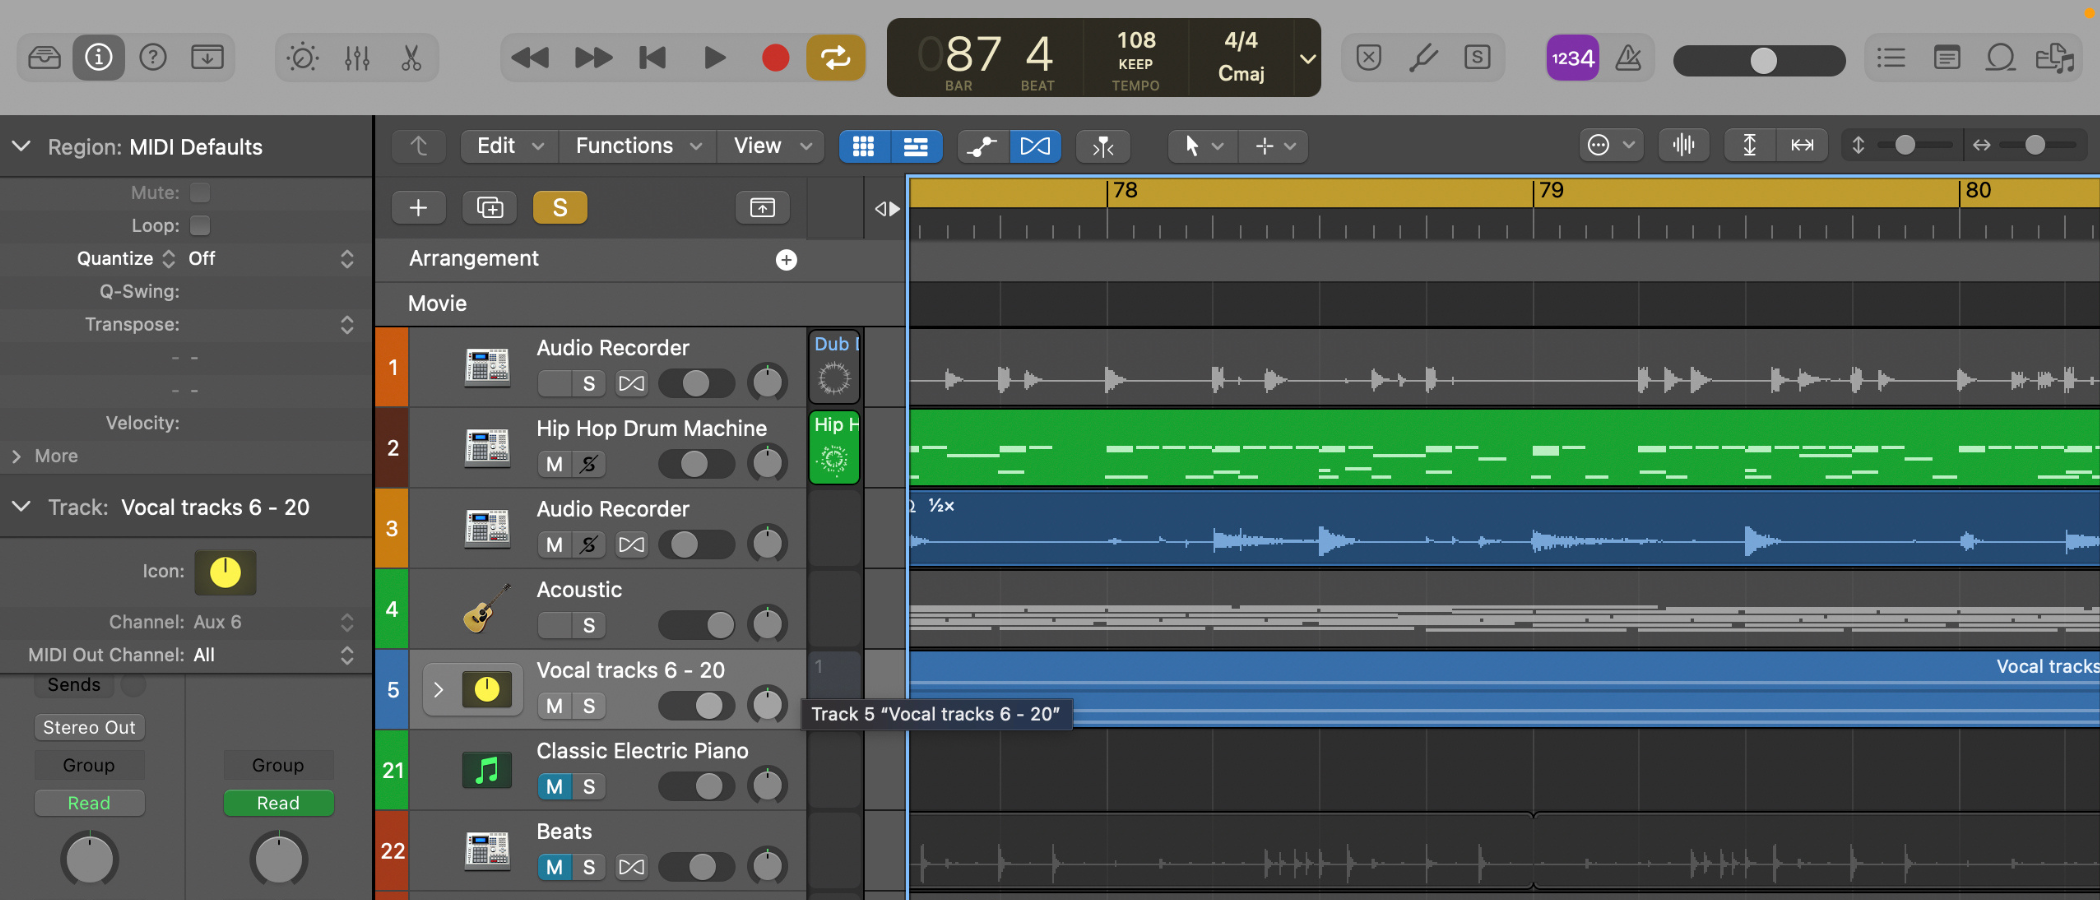The width and height of the screenshot is (2100, 900).
Task: Add arrangement marker with plus icon
Action: pos(787,260)
